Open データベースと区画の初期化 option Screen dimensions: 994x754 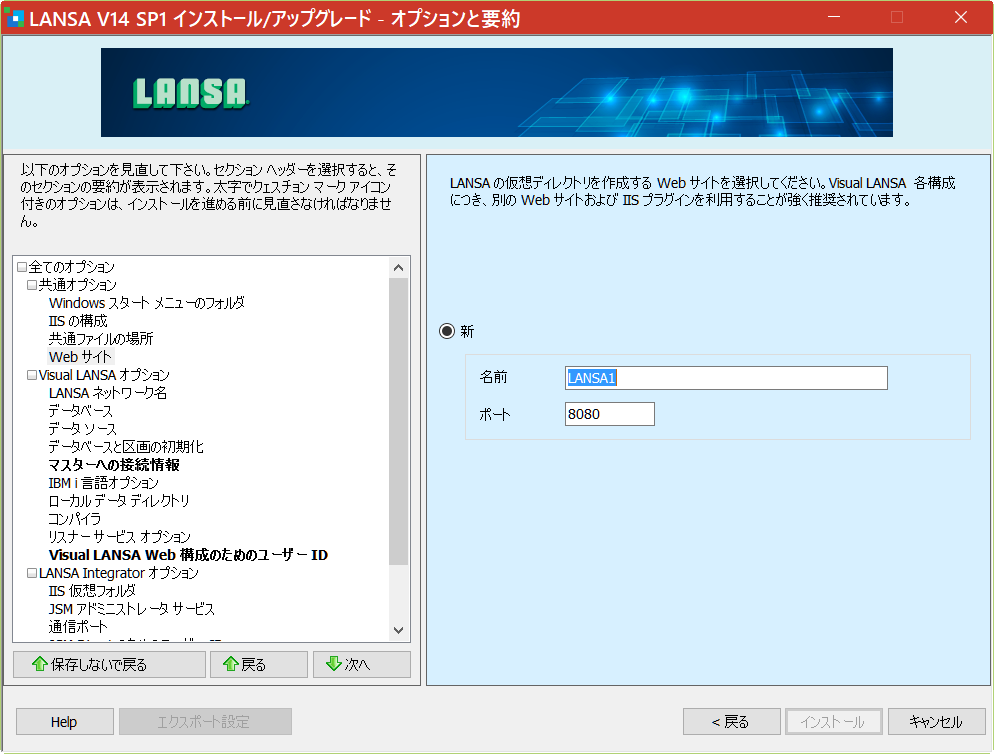point(126,447)
